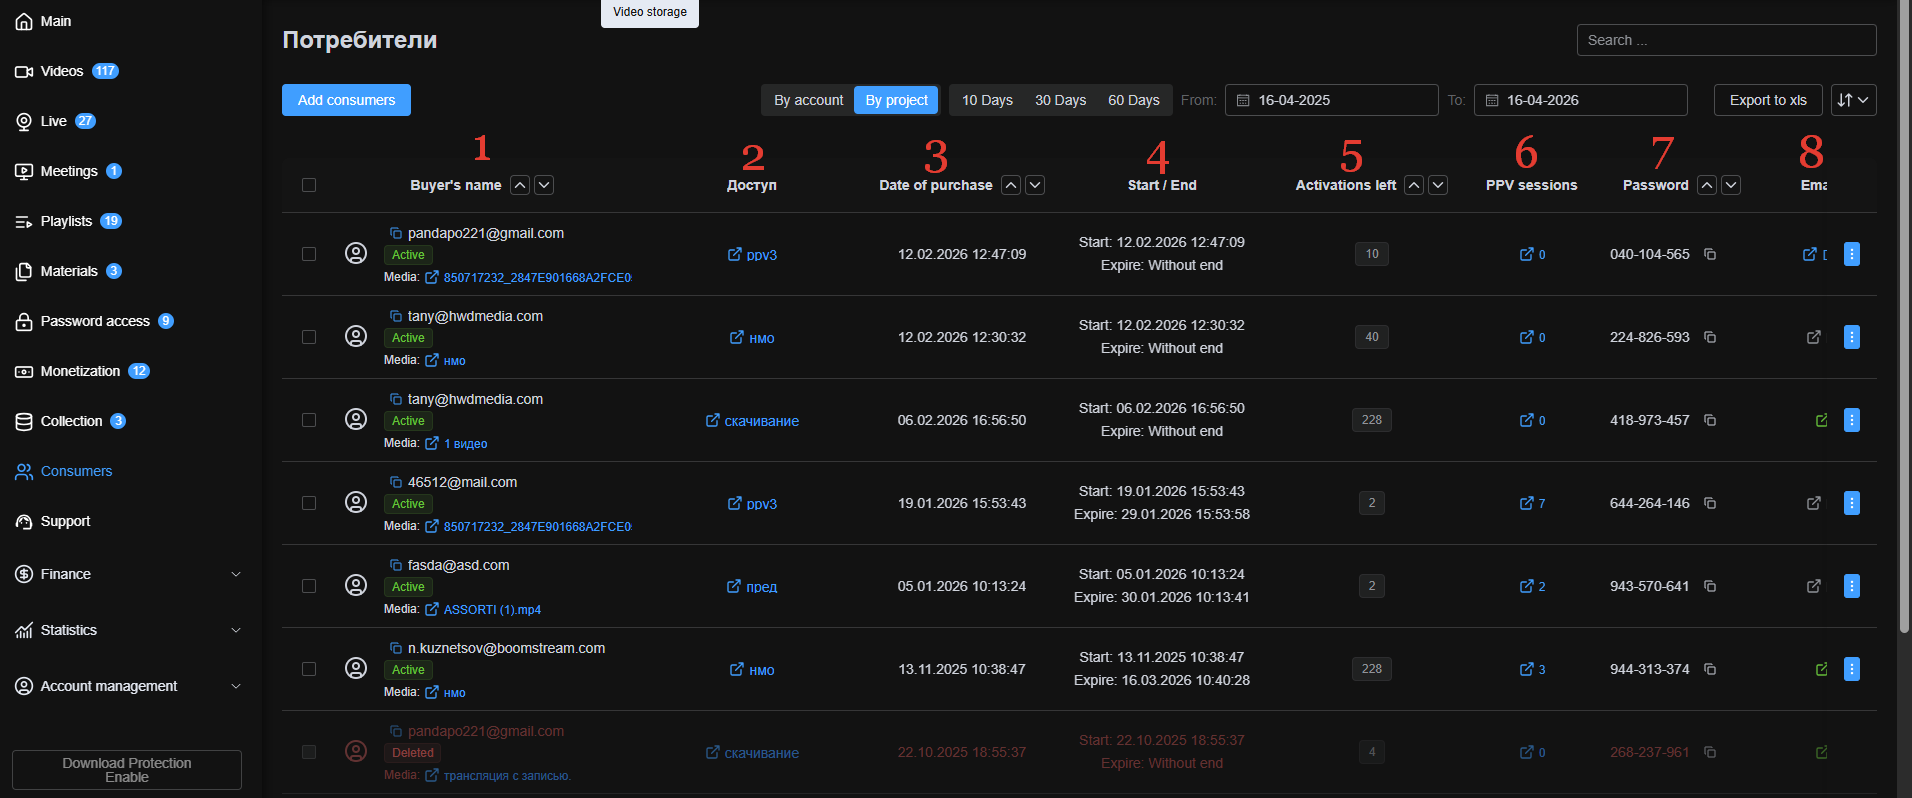
Task: Sort Password column descending
Action: pyautogui.click(x=1731, y=185)
